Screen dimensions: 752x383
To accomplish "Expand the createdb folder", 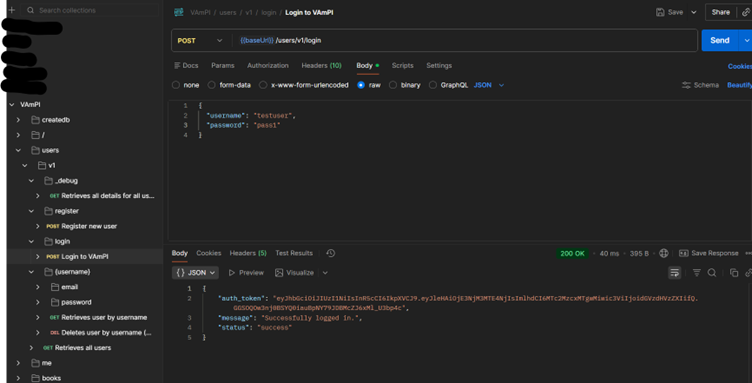I will tap(18, 120).
